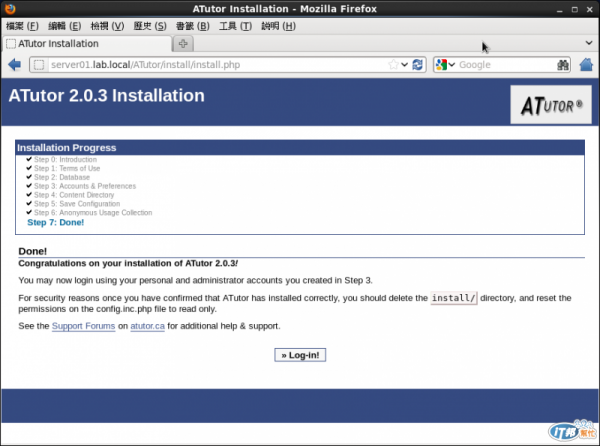Click the reload page icon
Viewport: 600px width, 446px height.
[417, 65]
